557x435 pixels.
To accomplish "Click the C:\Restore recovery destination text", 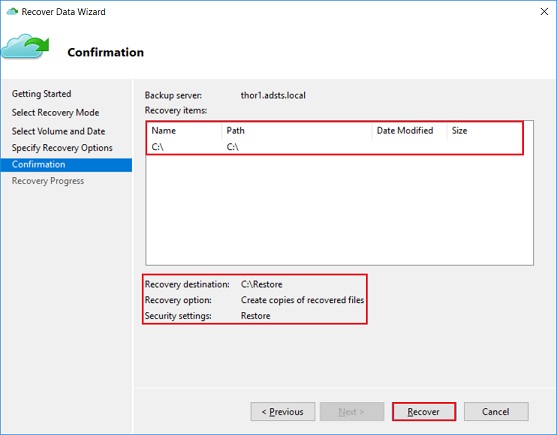I will pyautogui.click(x=262, y=284).
